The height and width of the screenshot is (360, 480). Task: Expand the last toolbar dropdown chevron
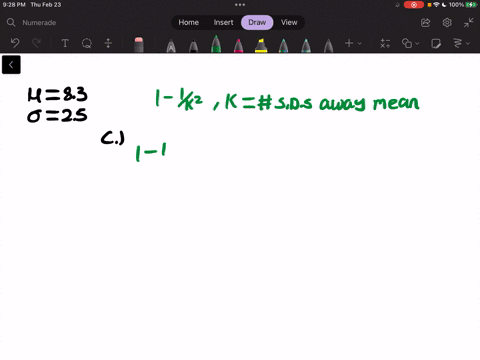point(468,43)
